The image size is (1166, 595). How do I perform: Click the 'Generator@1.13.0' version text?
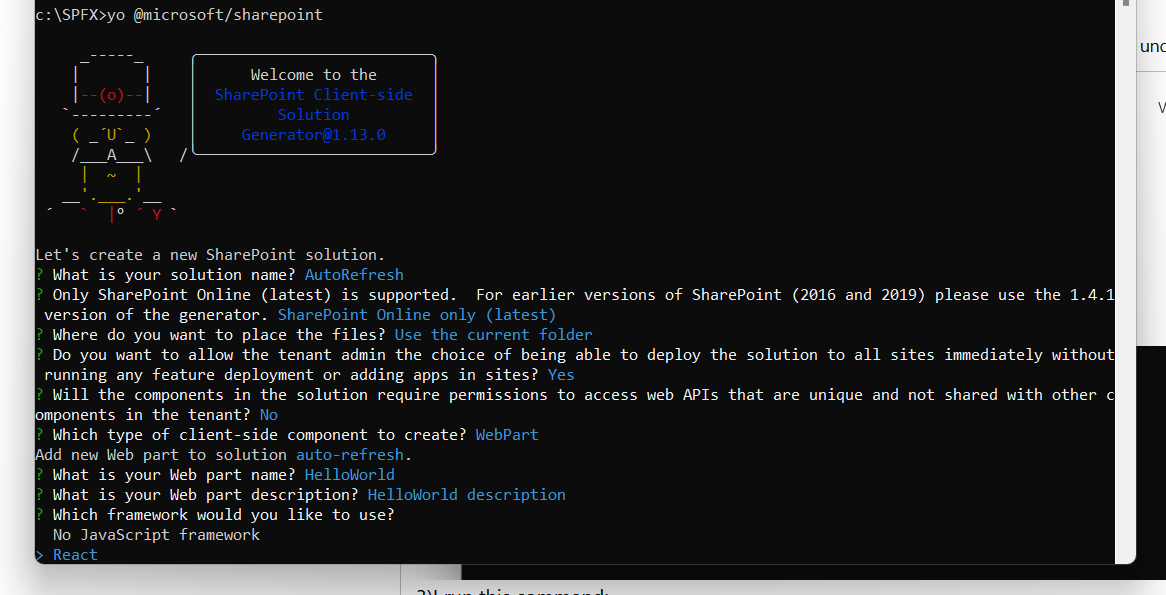[313, 135]
